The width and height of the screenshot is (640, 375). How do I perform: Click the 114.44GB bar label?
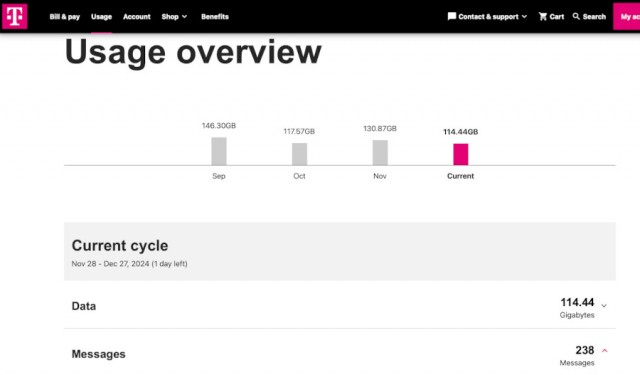click(460, 132)
